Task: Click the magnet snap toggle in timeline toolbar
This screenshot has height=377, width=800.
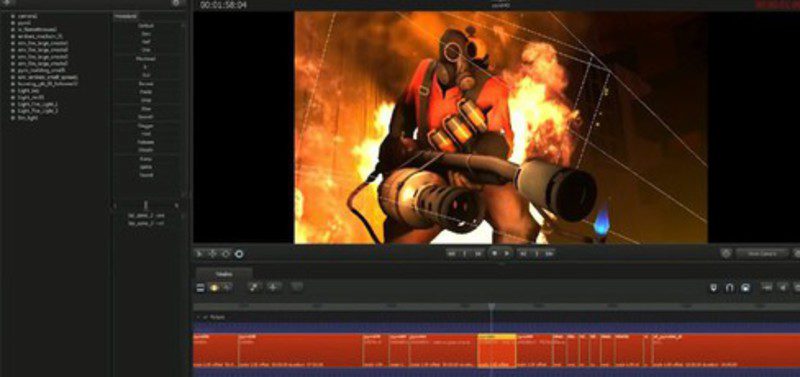Action: [x=730, y=288]
